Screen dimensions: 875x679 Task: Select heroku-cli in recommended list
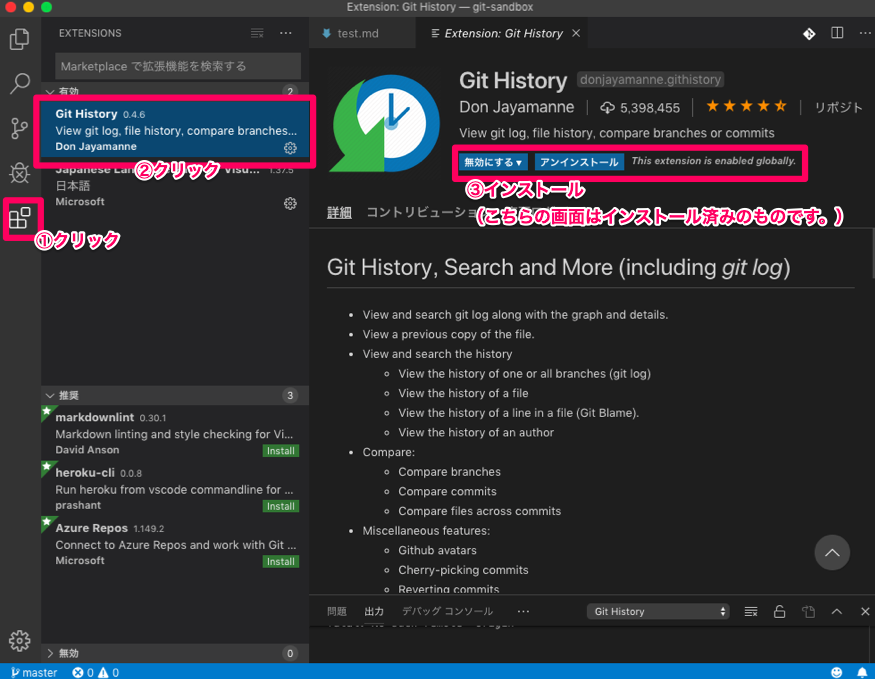[175, 488]
